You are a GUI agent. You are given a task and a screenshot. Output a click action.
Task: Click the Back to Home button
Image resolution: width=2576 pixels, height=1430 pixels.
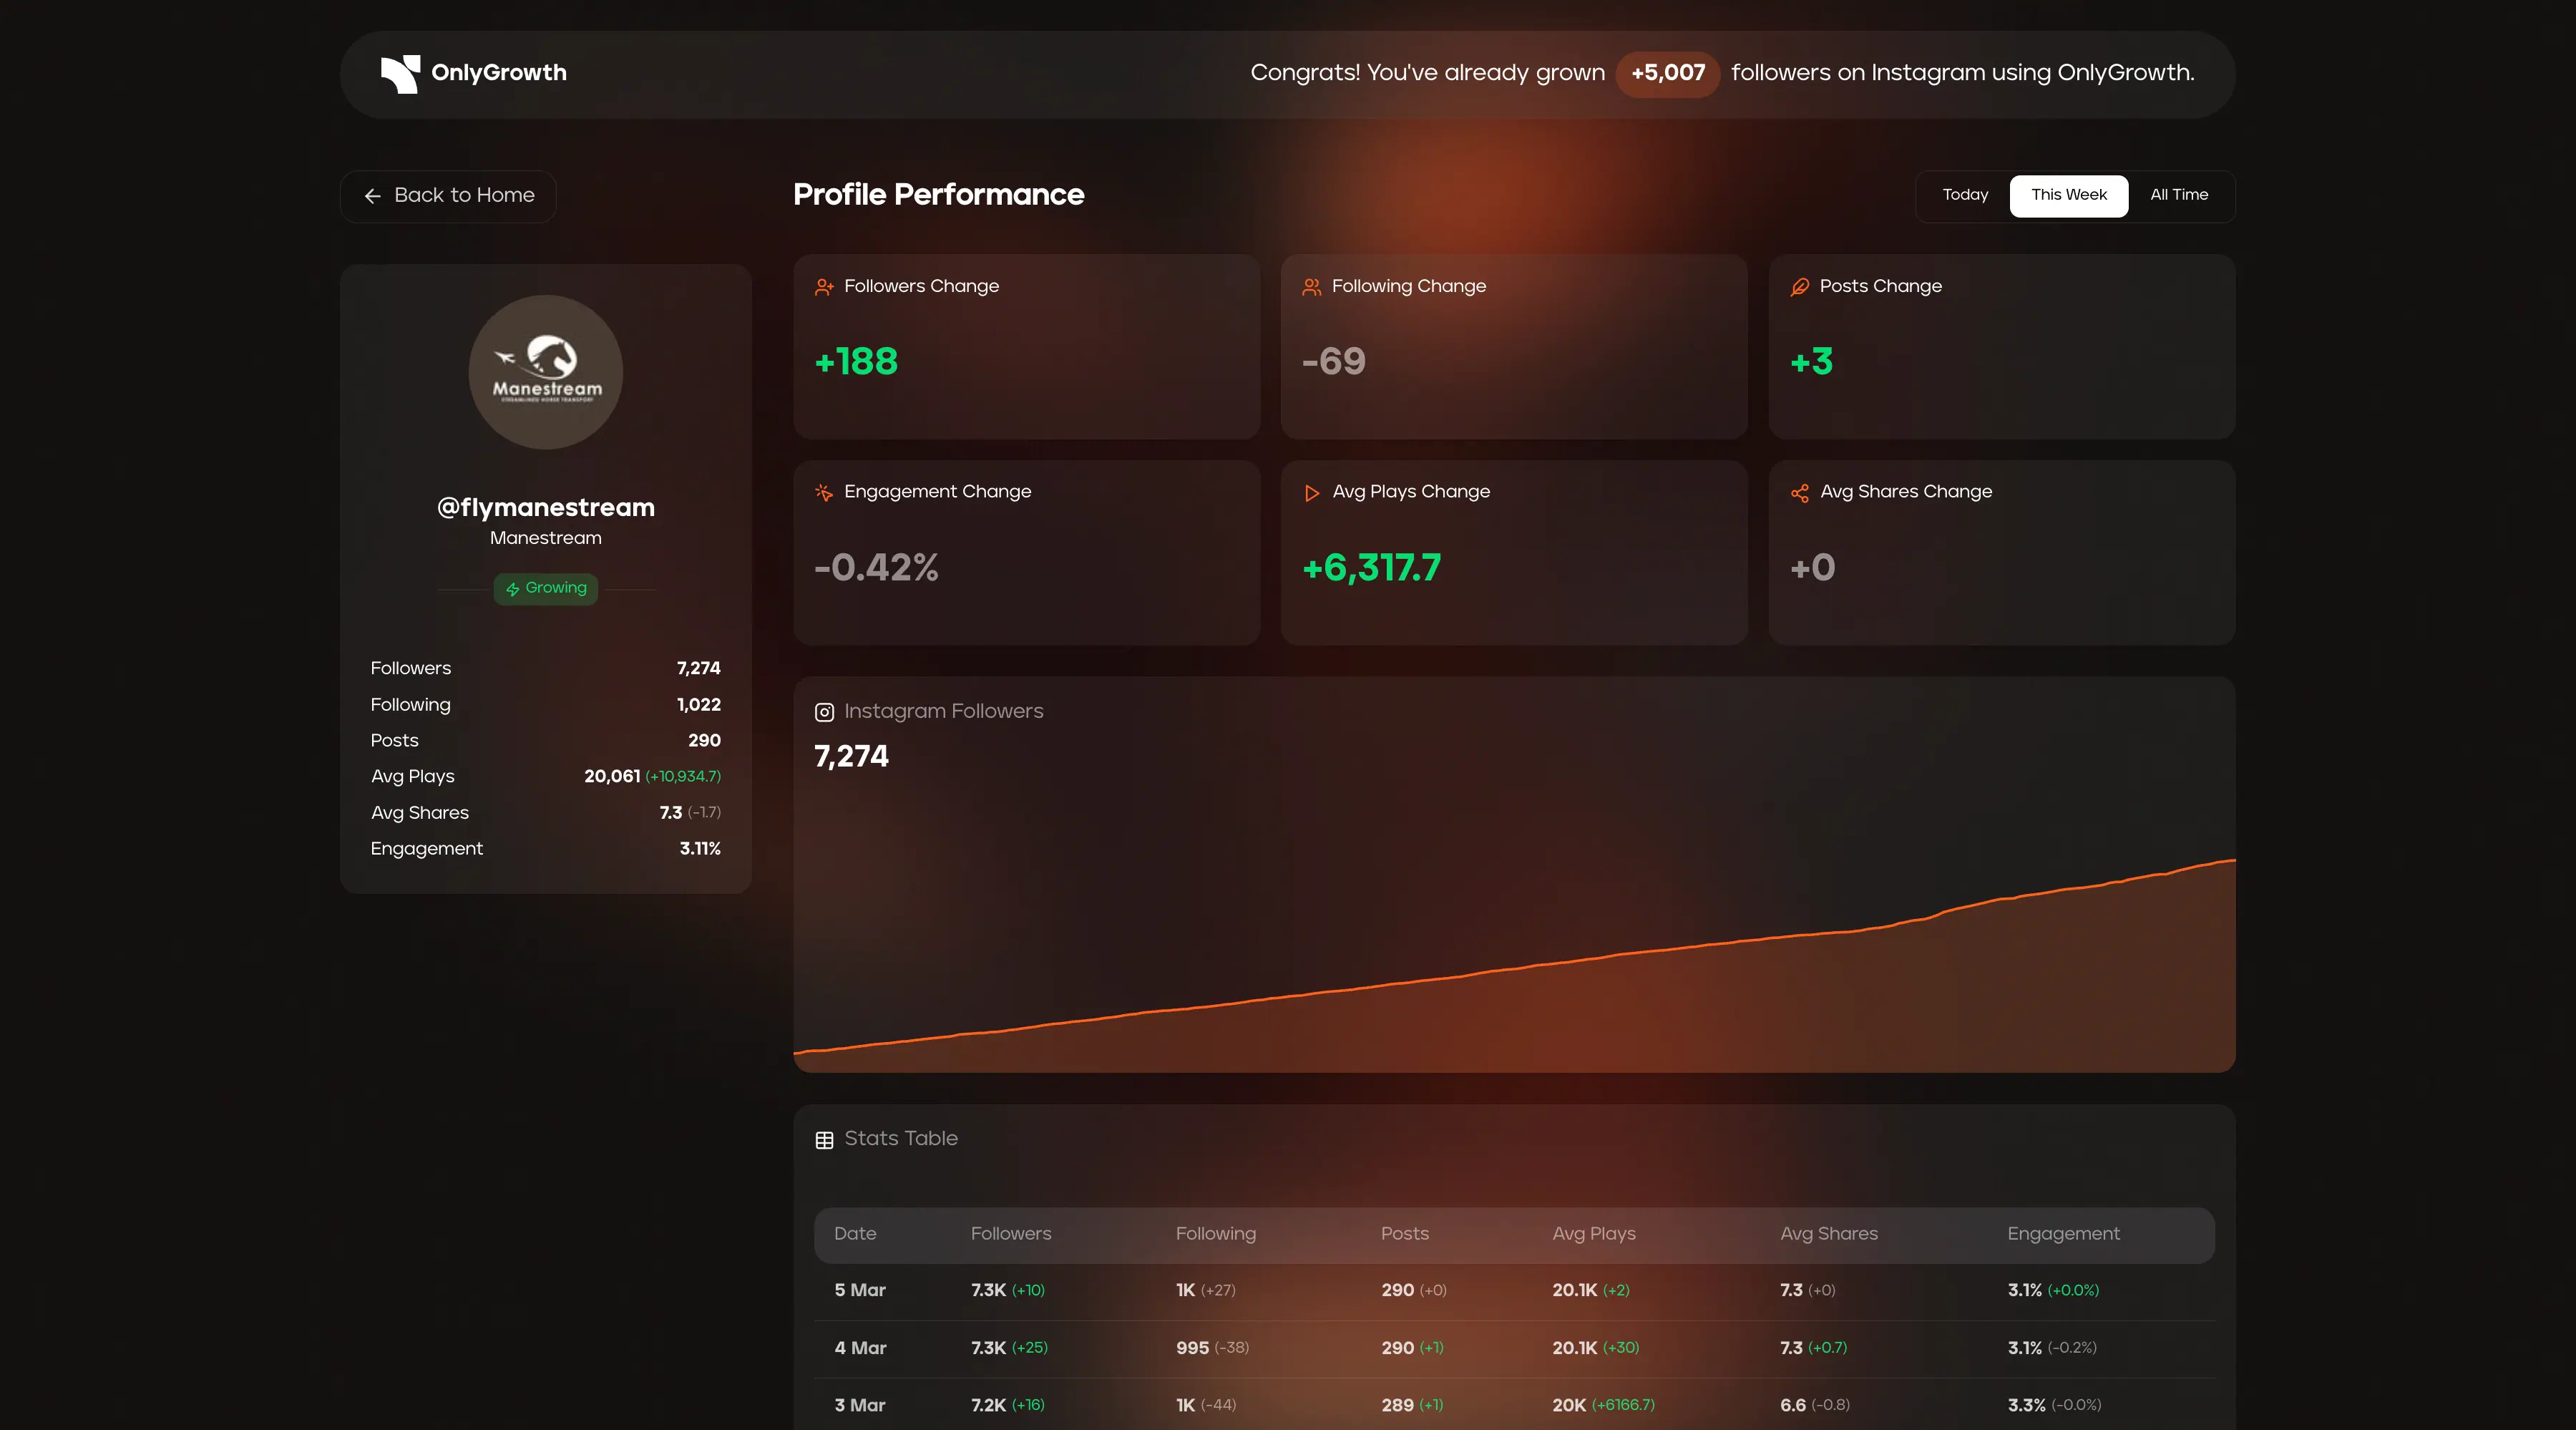447,196
